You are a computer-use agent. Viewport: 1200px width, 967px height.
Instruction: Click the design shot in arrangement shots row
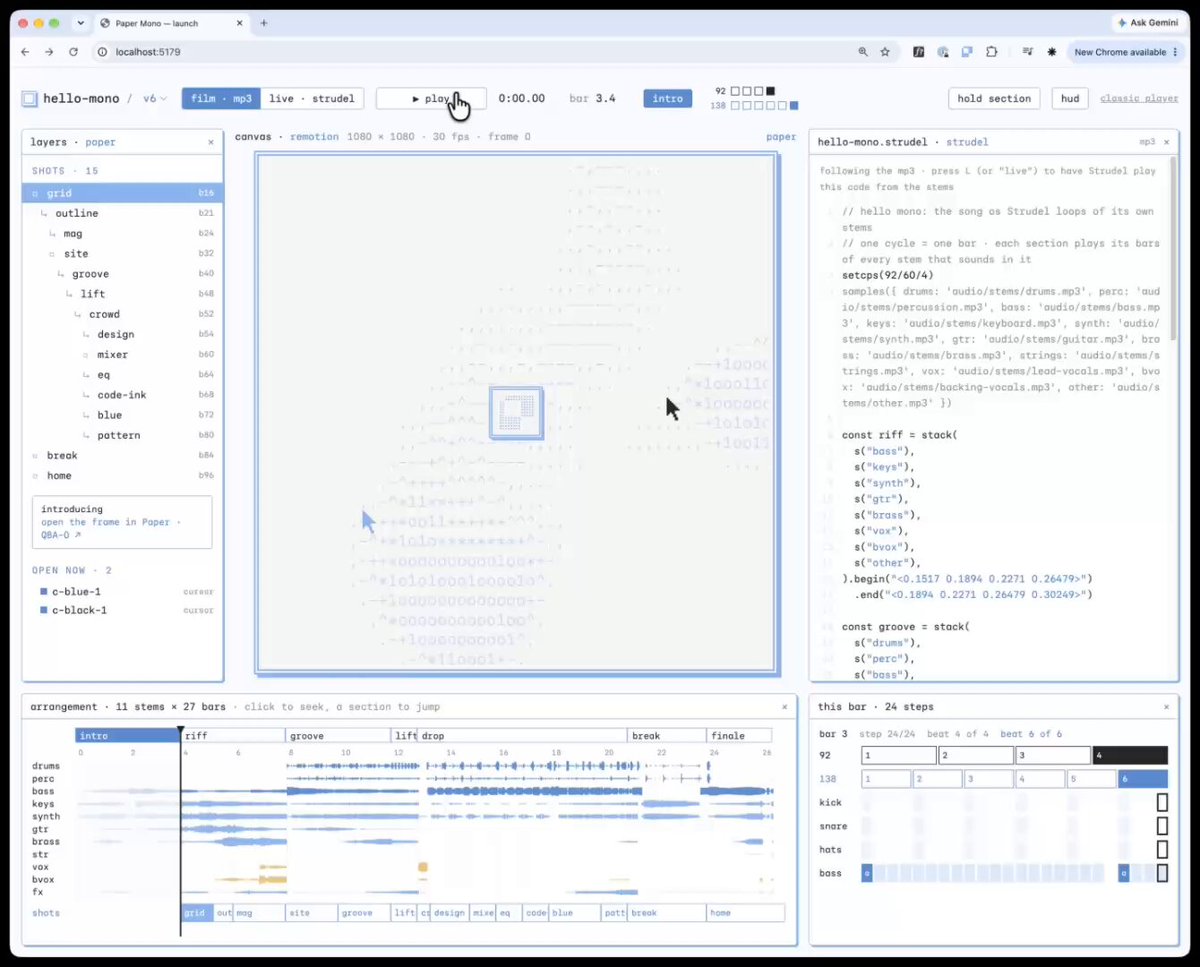click(x=449, y=913)
